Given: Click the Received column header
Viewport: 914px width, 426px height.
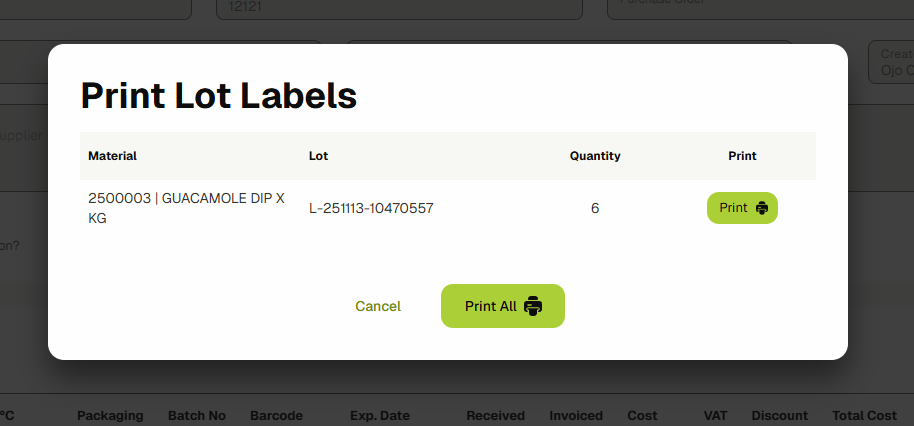Looking at the screenshot, I should click(x=495, y=415).
